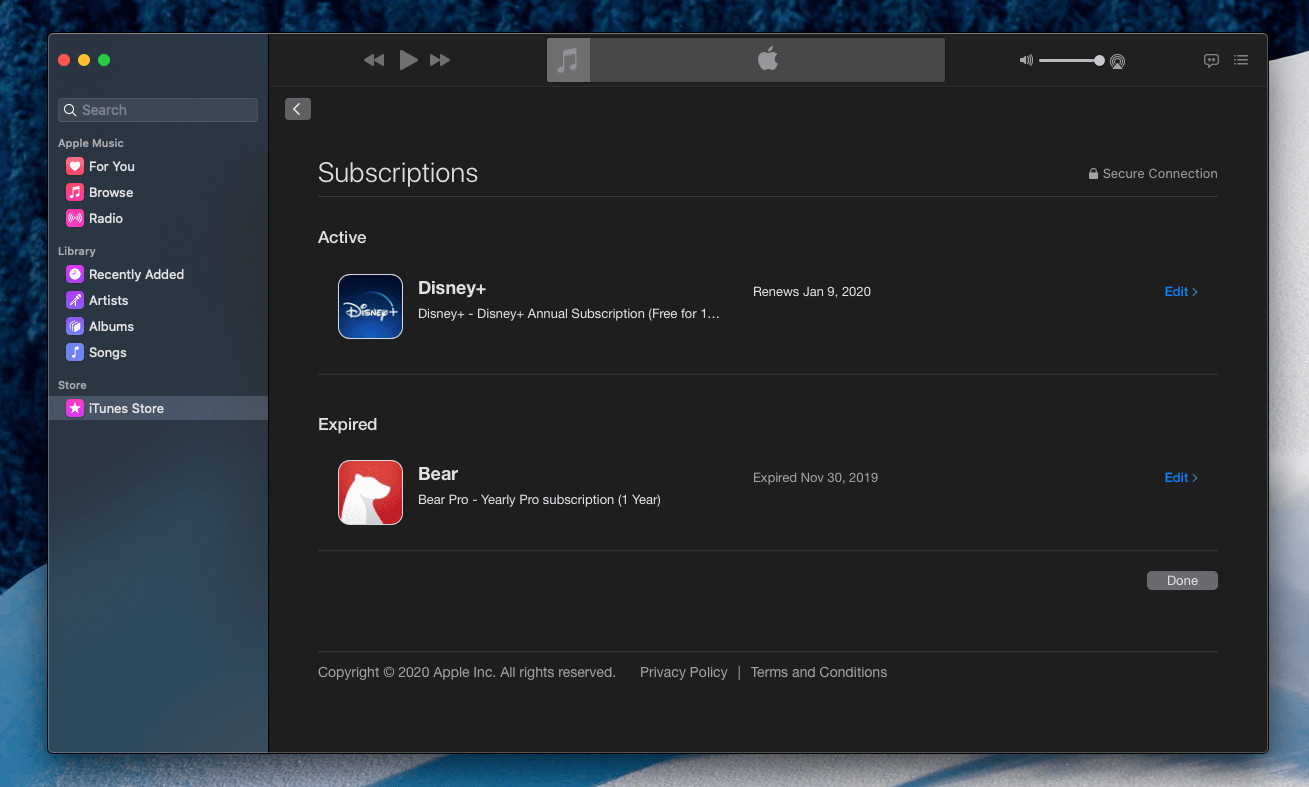Click the Expired section heading

[347, 424]
